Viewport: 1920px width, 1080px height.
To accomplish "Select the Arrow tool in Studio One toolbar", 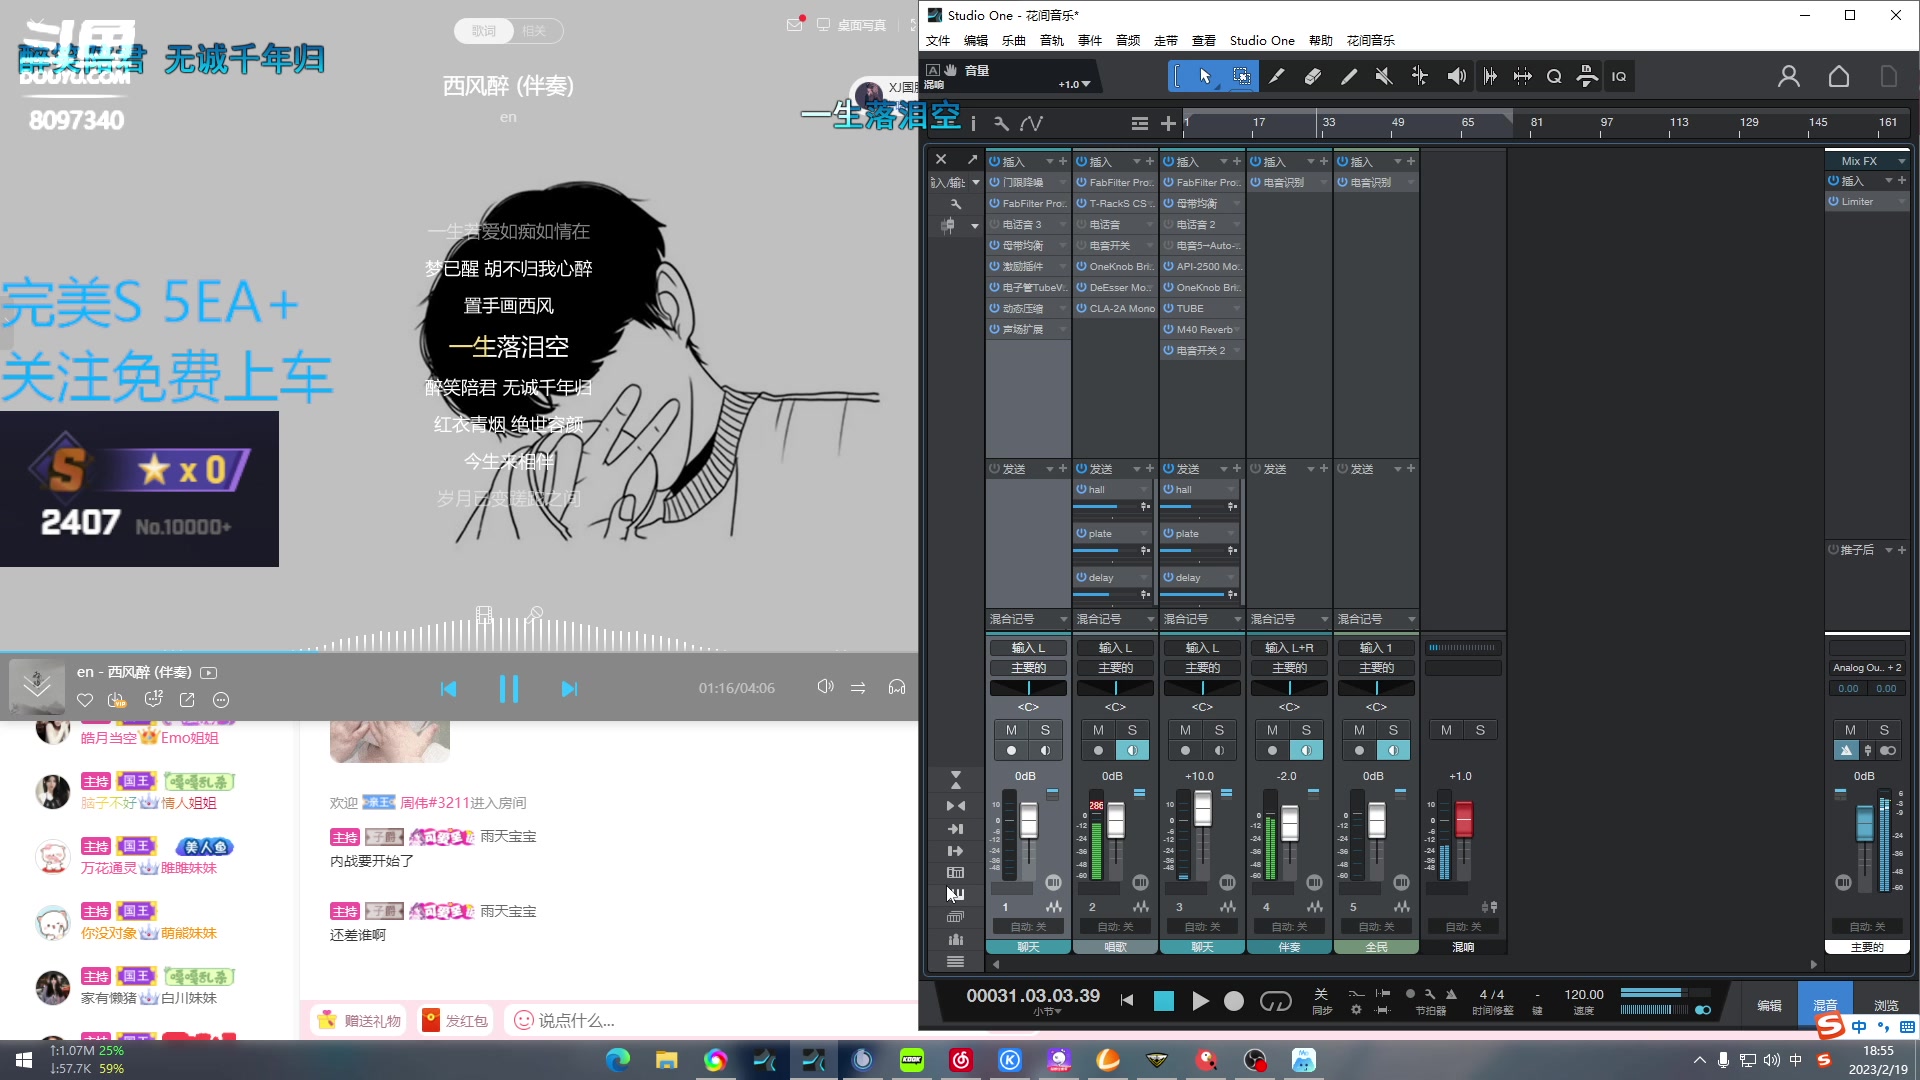I will point(1205,76).
